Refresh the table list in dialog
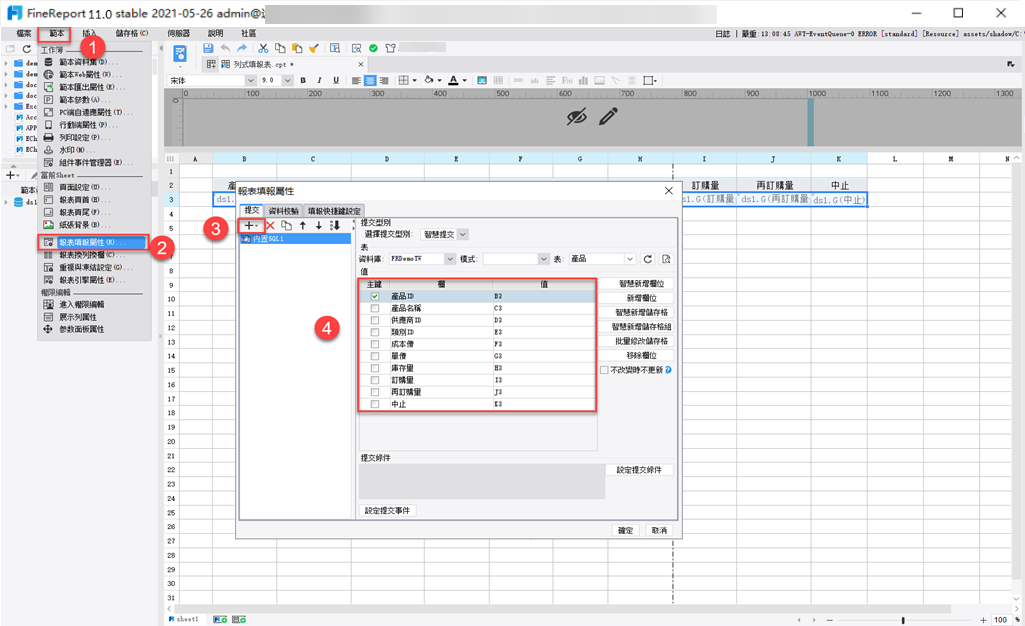 [x=648, y=259]
